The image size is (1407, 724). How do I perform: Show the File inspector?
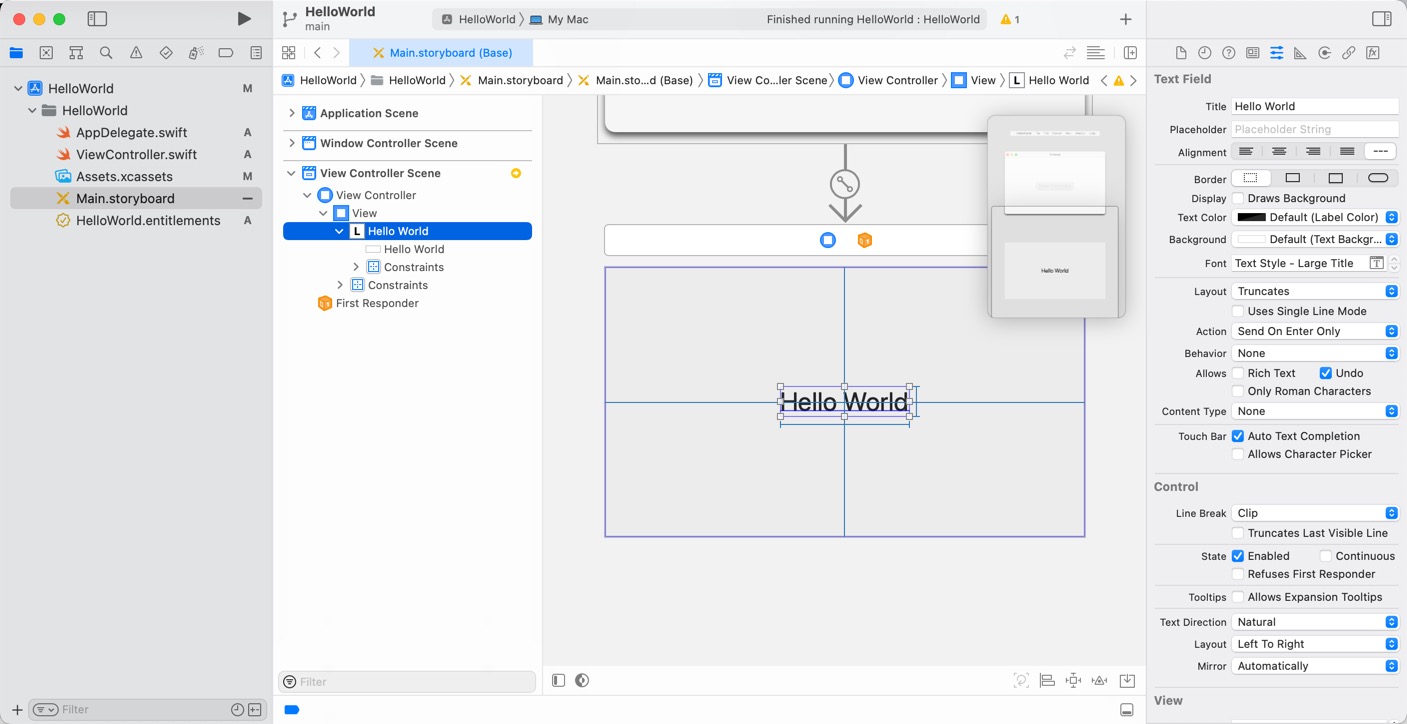(x=1181, y=53)
